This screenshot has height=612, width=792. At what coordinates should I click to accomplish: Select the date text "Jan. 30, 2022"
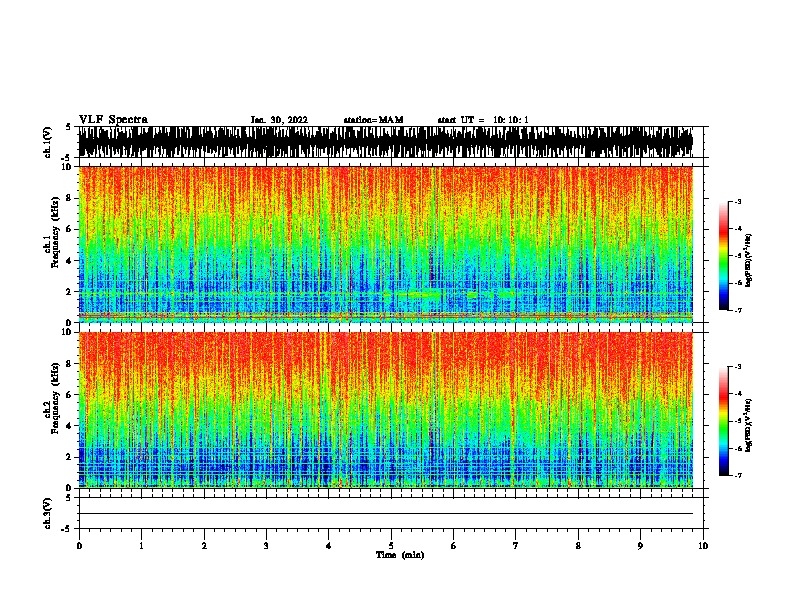[x=279, y=120]
